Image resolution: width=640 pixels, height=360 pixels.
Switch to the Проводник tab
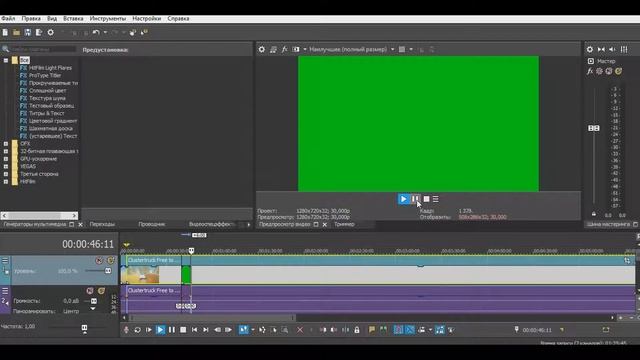151,224
